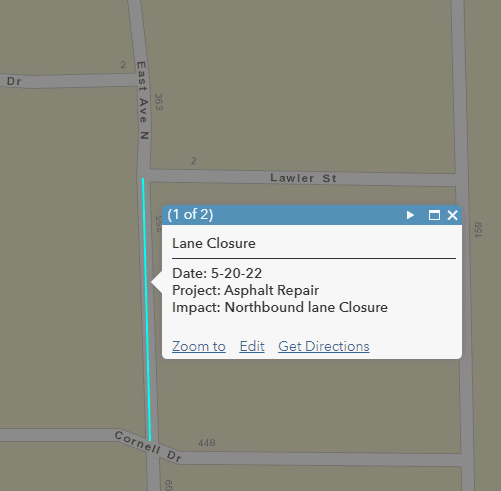Click Project: Asphalt Repair text
501x491 pixels.
pyautogui.click(x=245, y=290)
